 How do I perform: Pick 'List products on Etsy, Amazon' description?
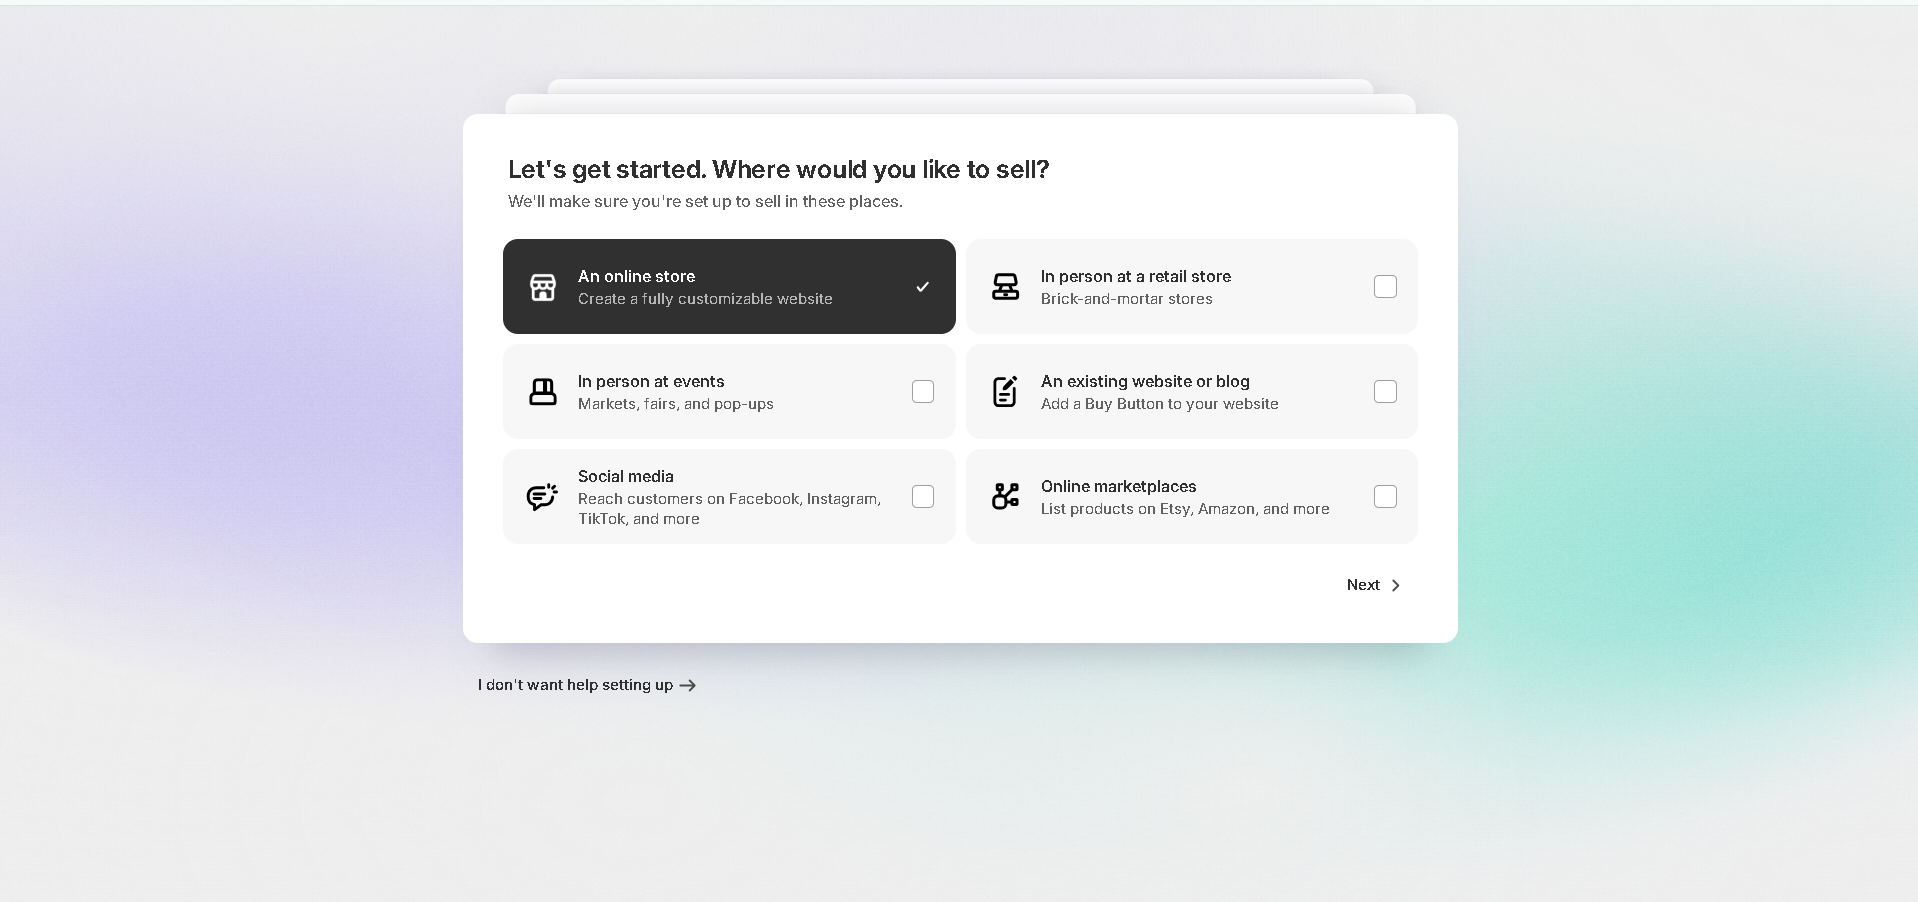[1184, 509]
